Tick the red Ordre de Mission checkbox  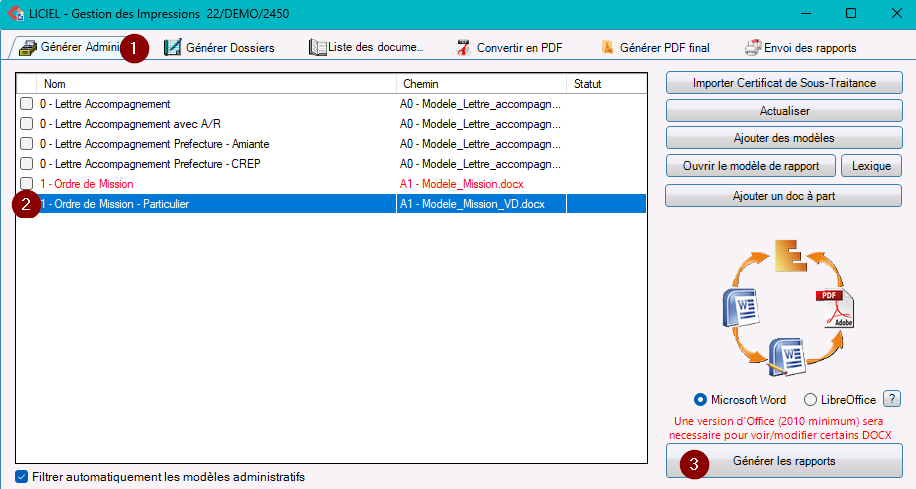click(x=26, y=184)
